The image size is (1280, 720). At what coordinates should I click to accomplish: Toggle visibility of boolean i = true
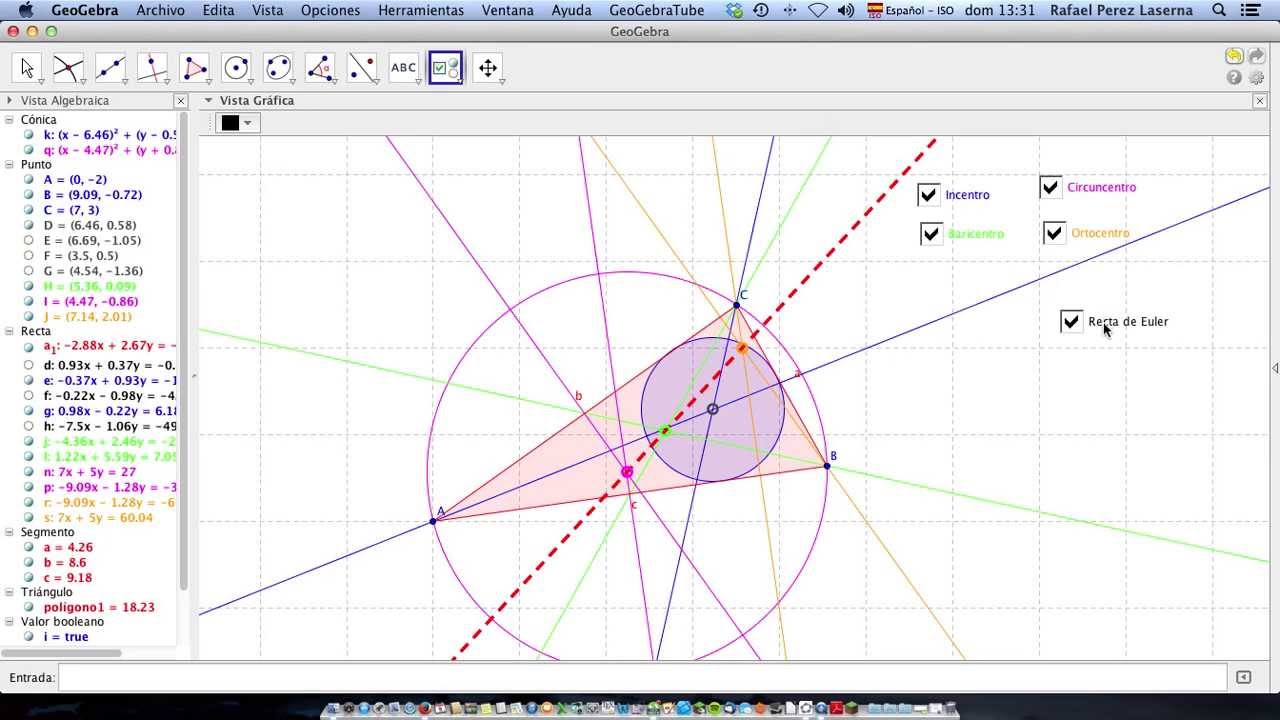point(30,636)
